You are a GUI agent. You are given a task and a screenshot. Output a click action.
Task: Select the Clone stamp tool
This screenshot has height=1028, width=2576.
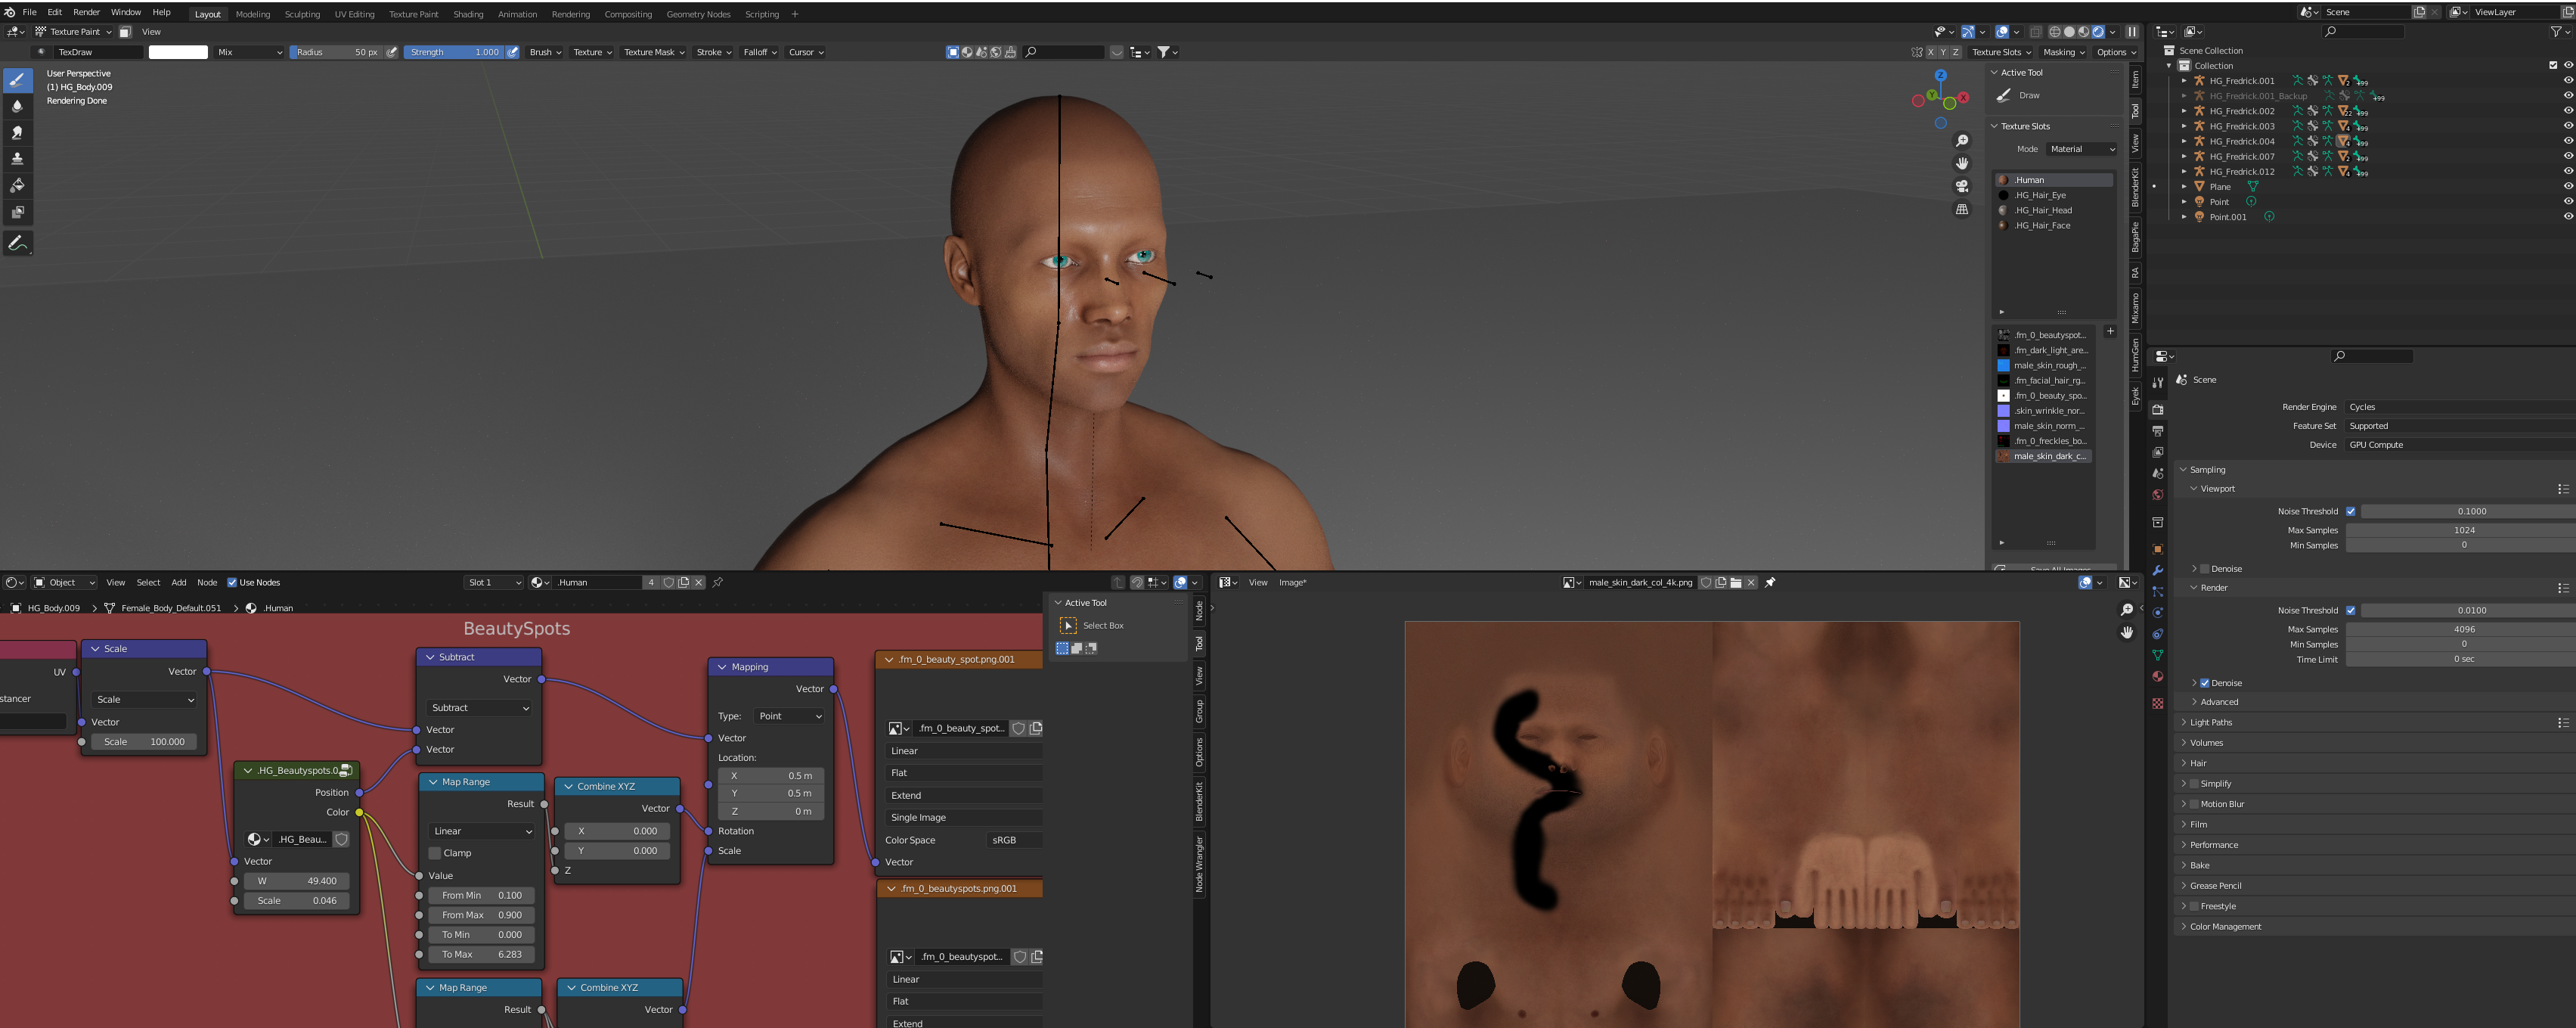17,159
